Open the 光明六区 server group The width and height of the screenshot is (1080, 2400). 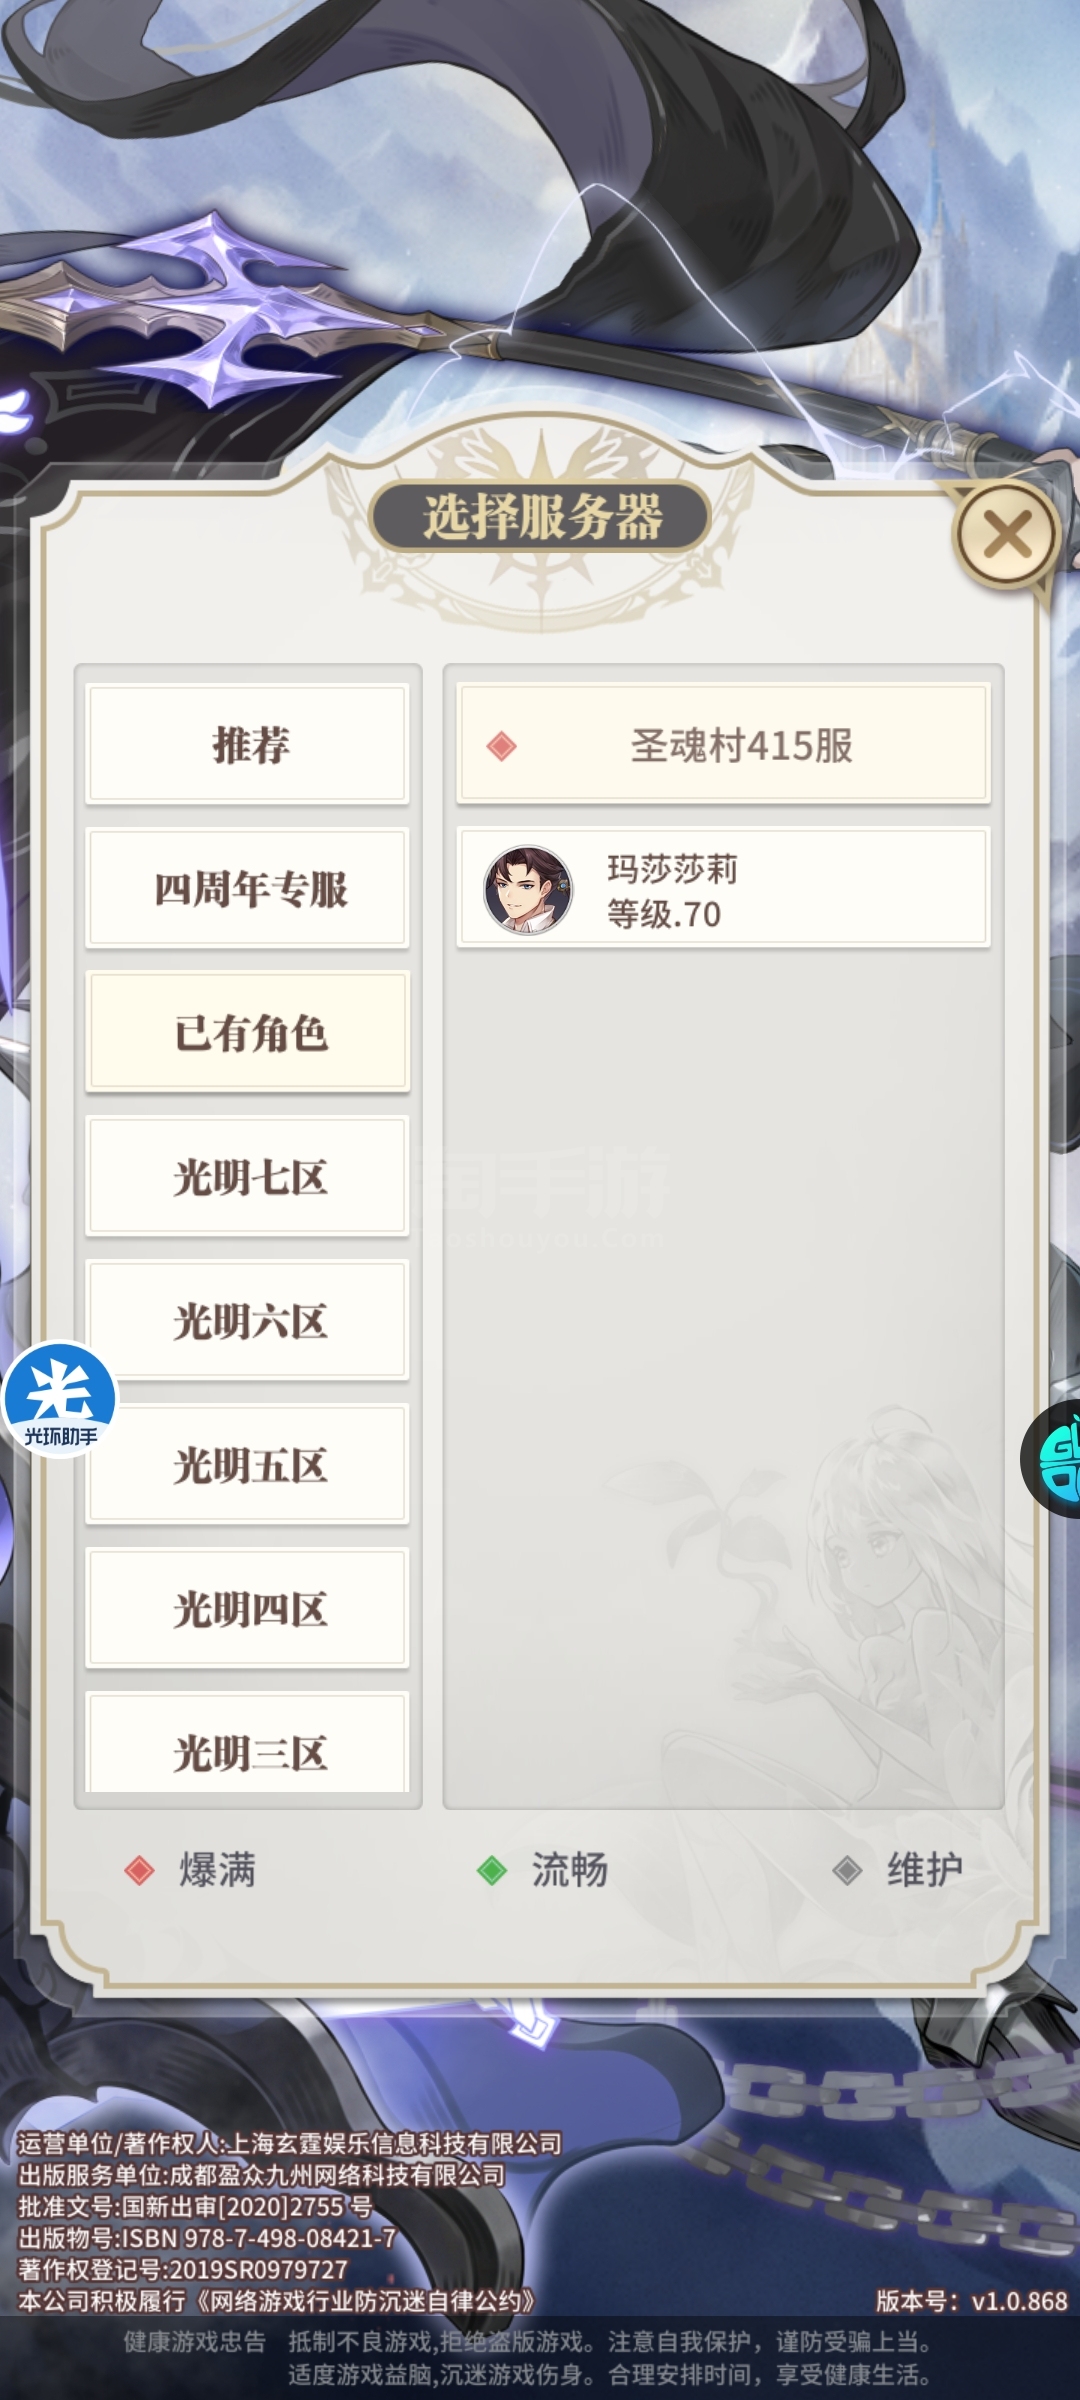coord(248,1321)
